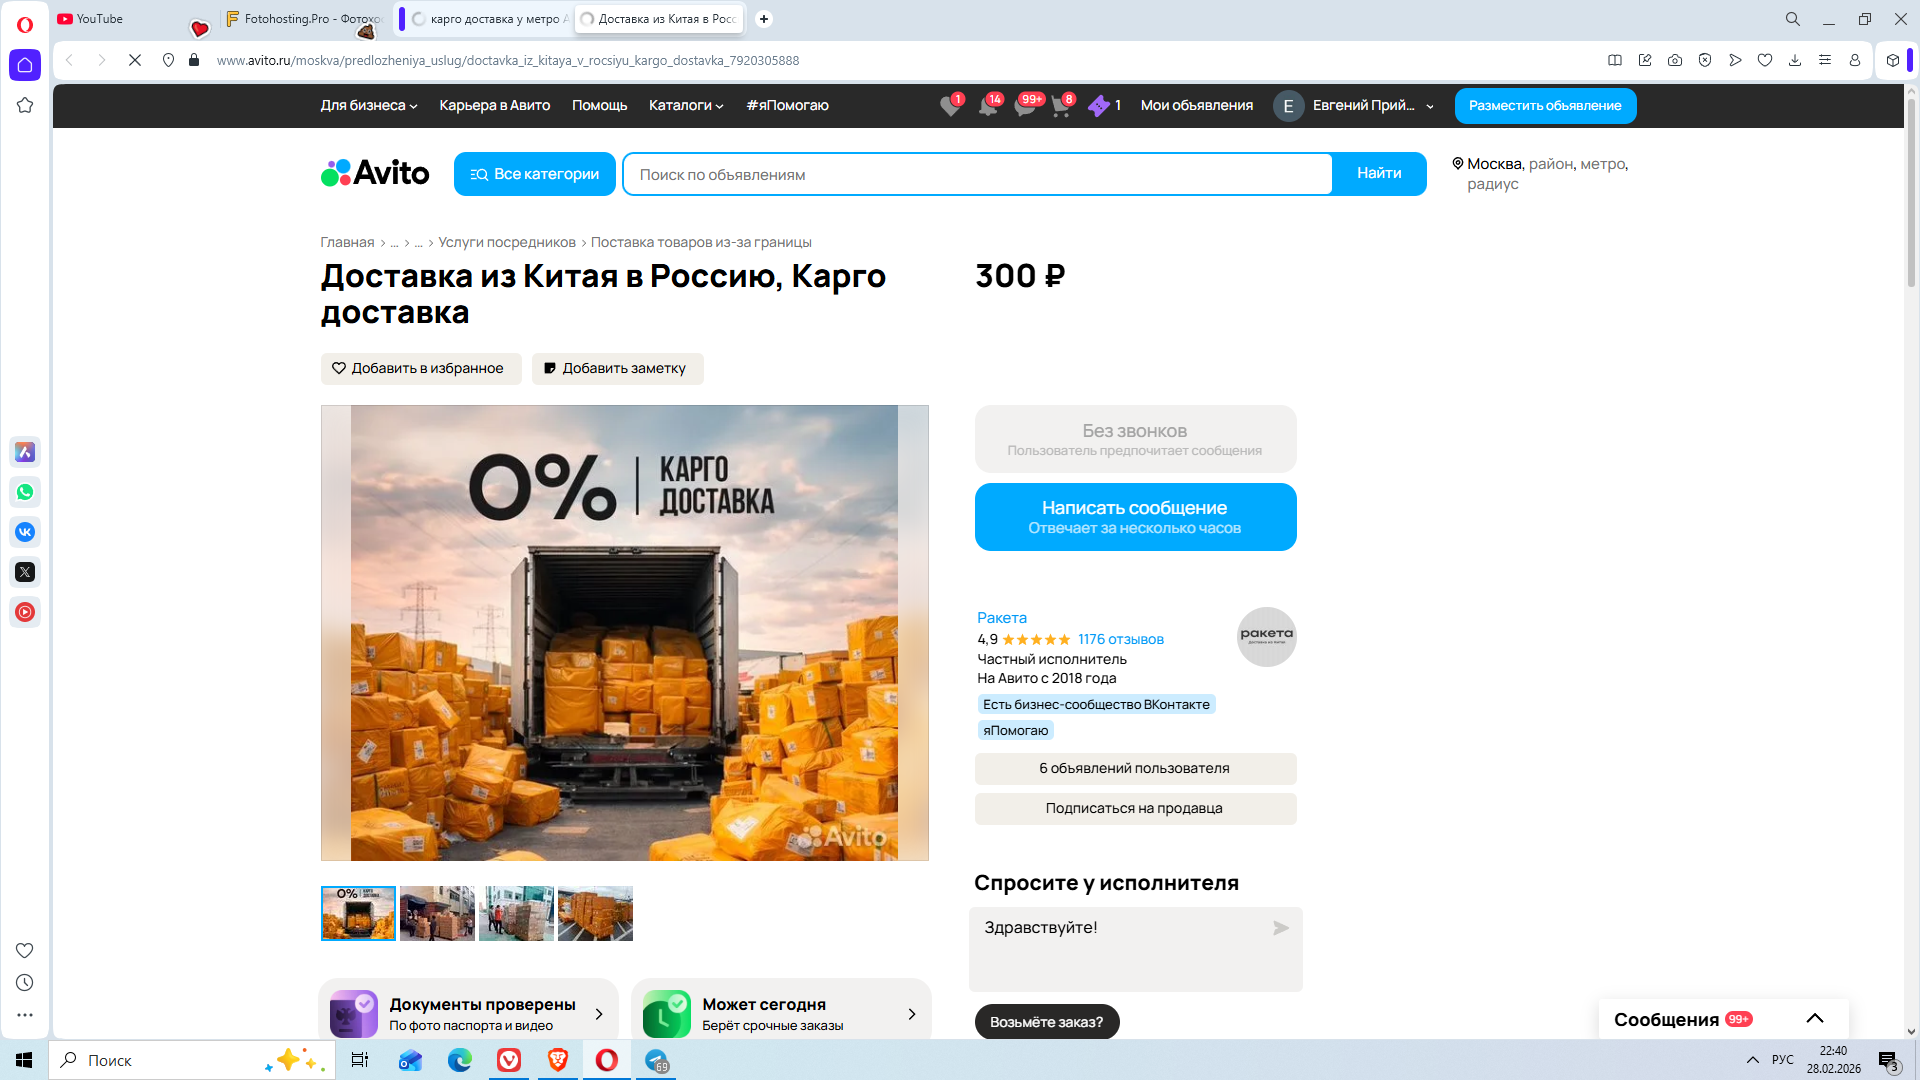Click the messages chat icon with 99+ badge

pyautogui.click(x=1025, y=106)
